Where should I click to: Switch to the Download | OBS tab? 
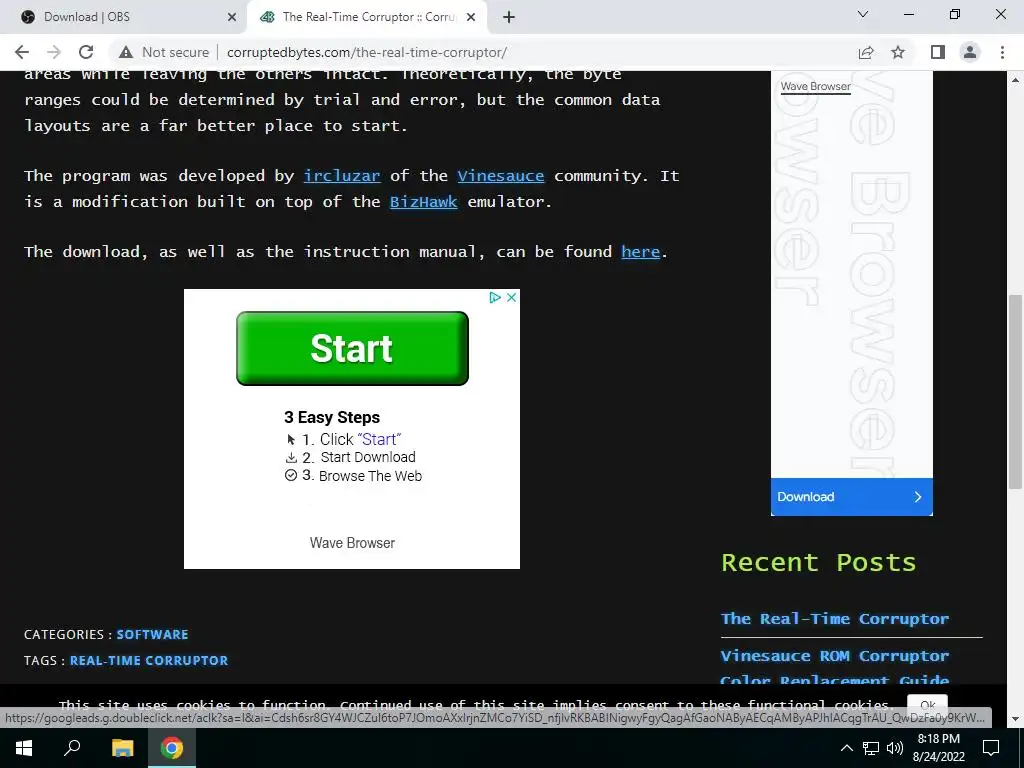tap(124, 17)
